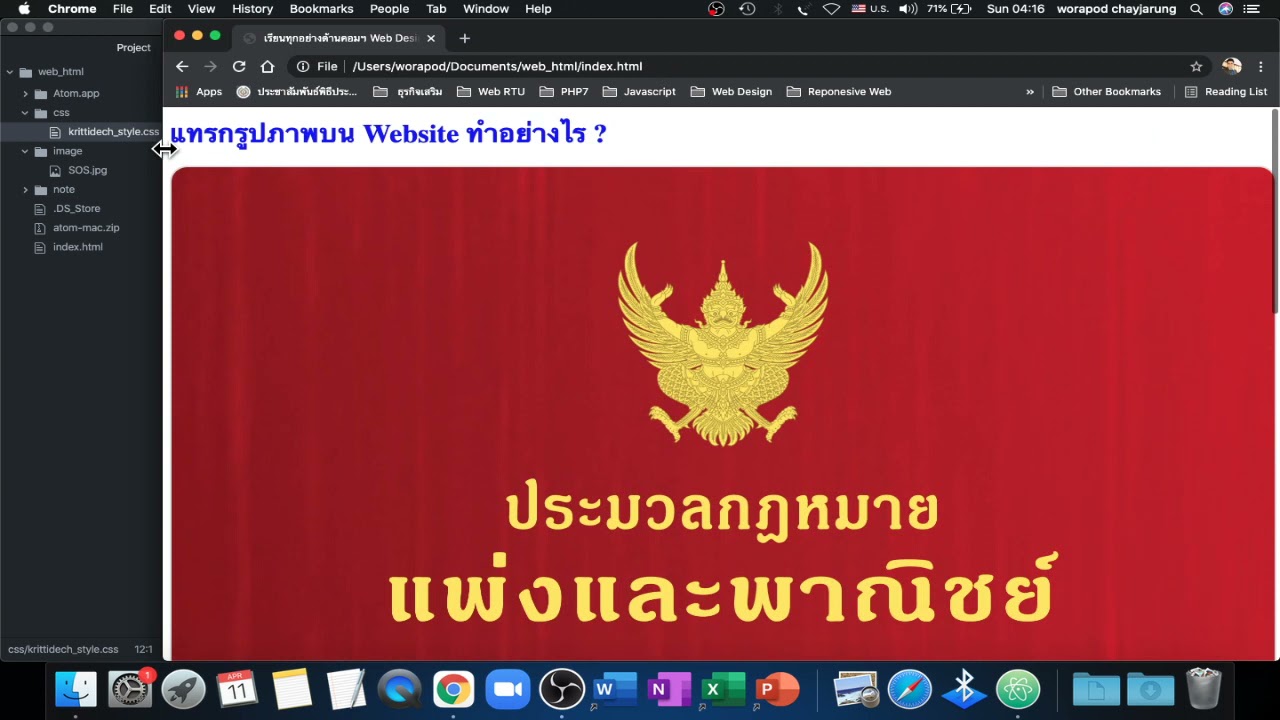Open the Downloads folder stack in Dock
The width and height of the screenshot is (1280, 720).
1150,689
